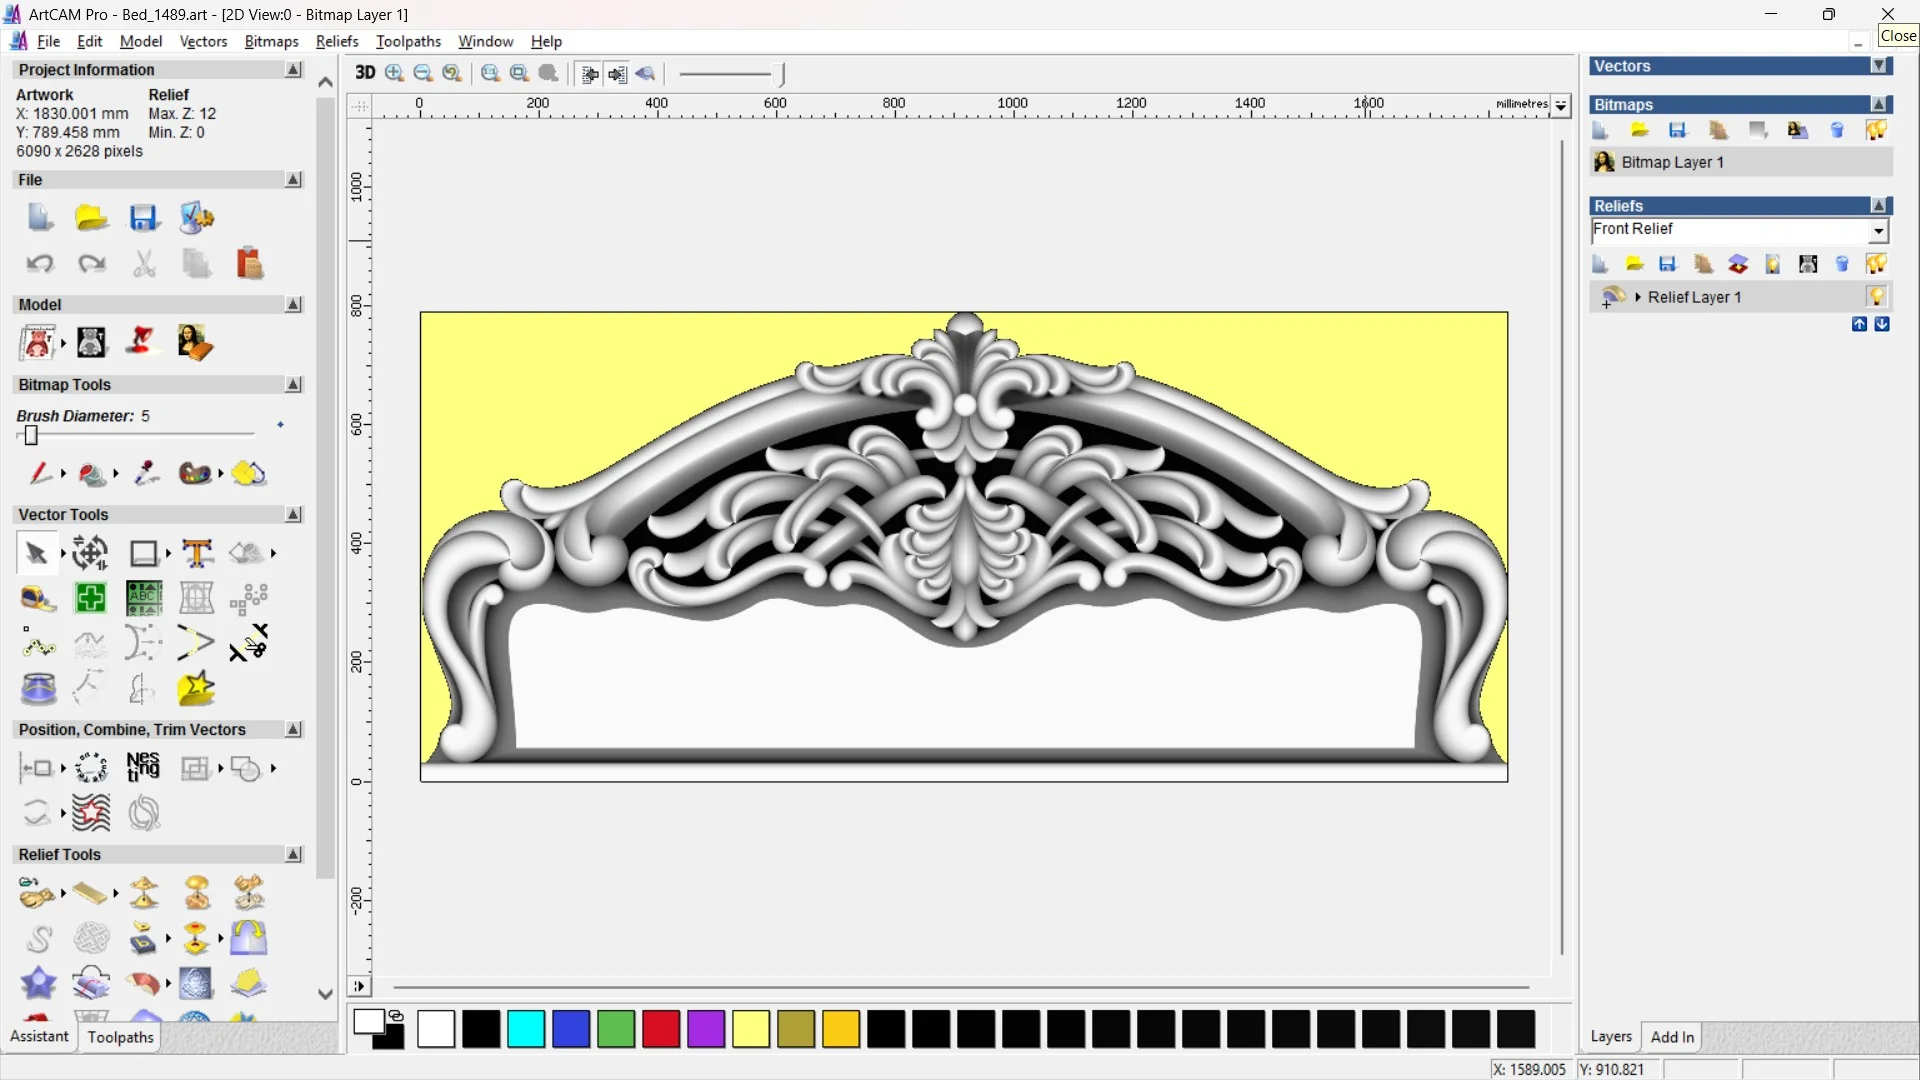The height and width of the screenshot is (1080, 1920).
Task: Pick the cyan color swatch
Action: point(526,1029)
